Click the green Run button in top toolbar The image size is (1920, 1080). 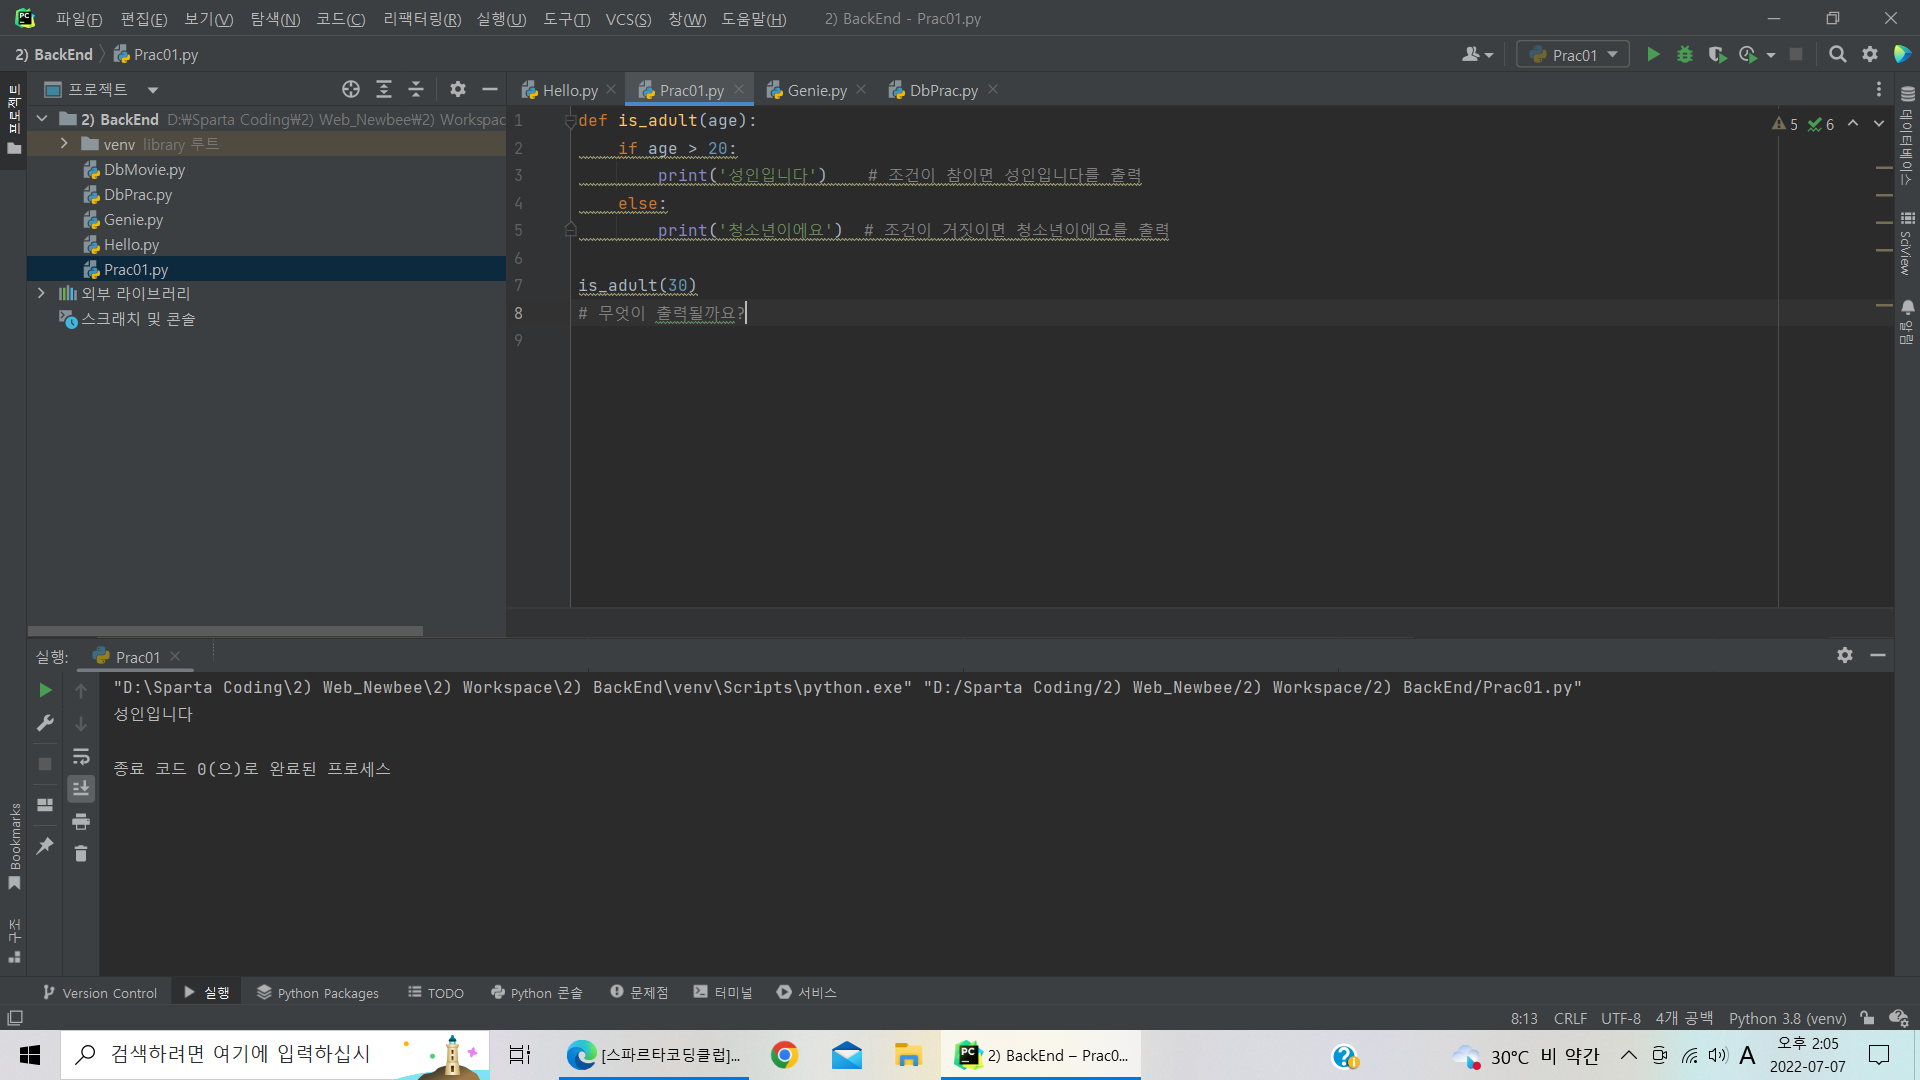[x=1653, y=55]
